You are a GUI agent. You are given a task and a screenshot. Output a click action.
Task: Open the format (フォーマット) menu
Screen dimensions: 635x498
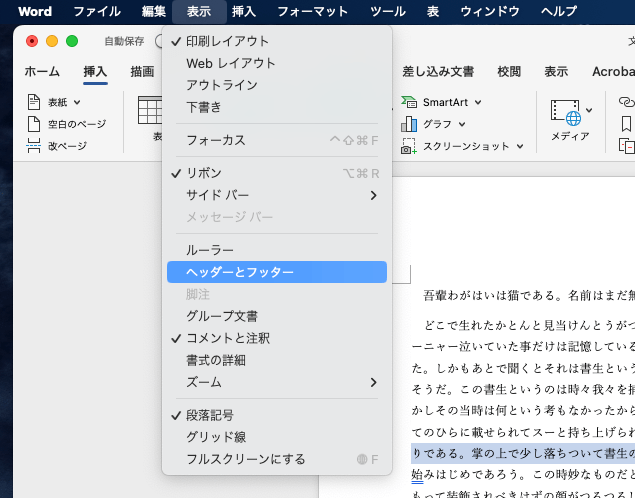(312, 11)
